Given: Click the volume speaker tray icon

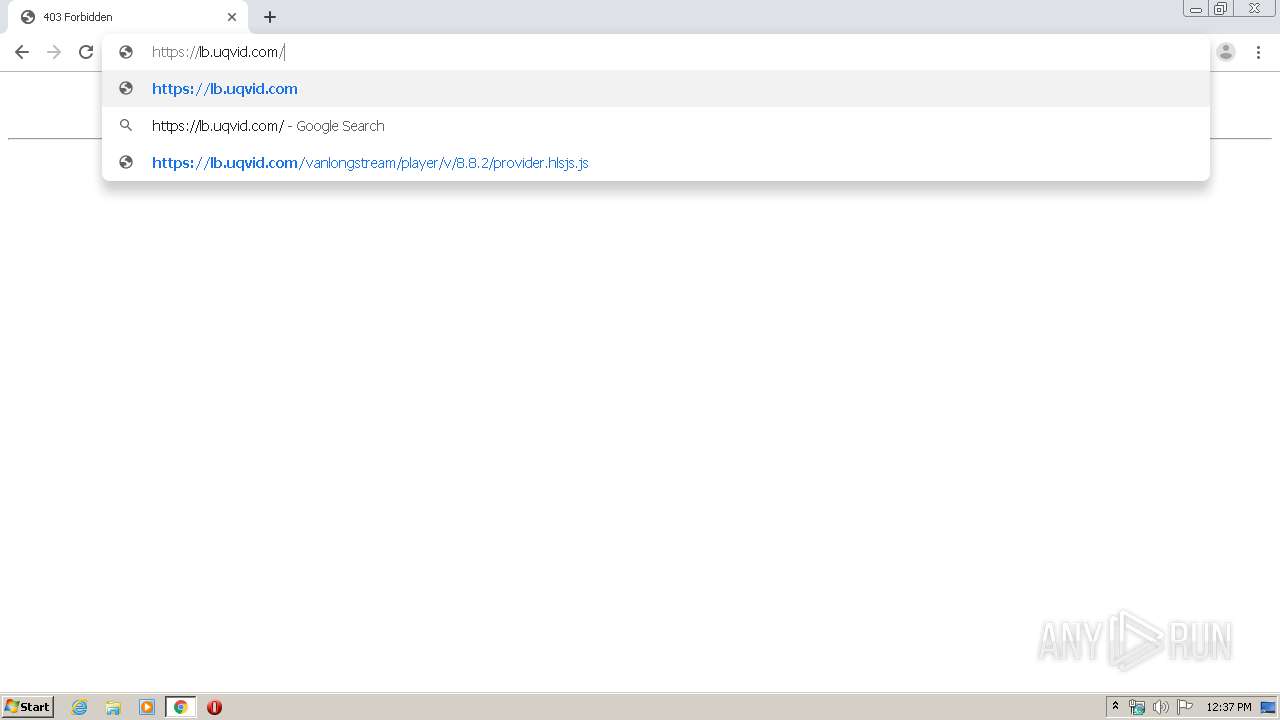Looking at the screenshot, I should [x=1160, y=707].
